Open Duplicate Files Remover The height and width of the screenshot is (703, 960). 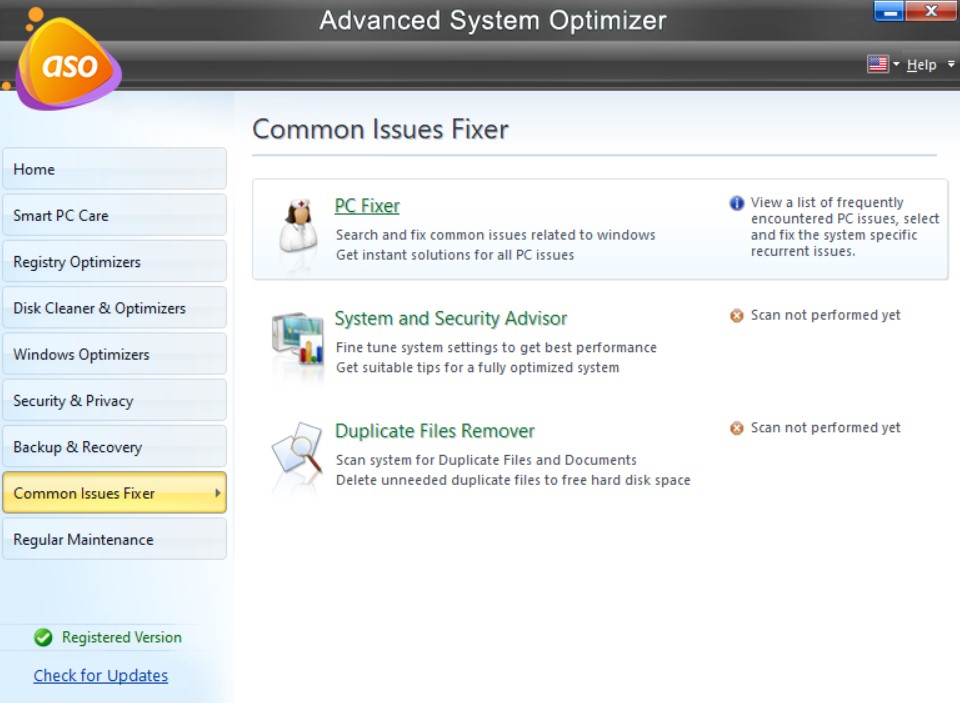(x=434, y=430)
